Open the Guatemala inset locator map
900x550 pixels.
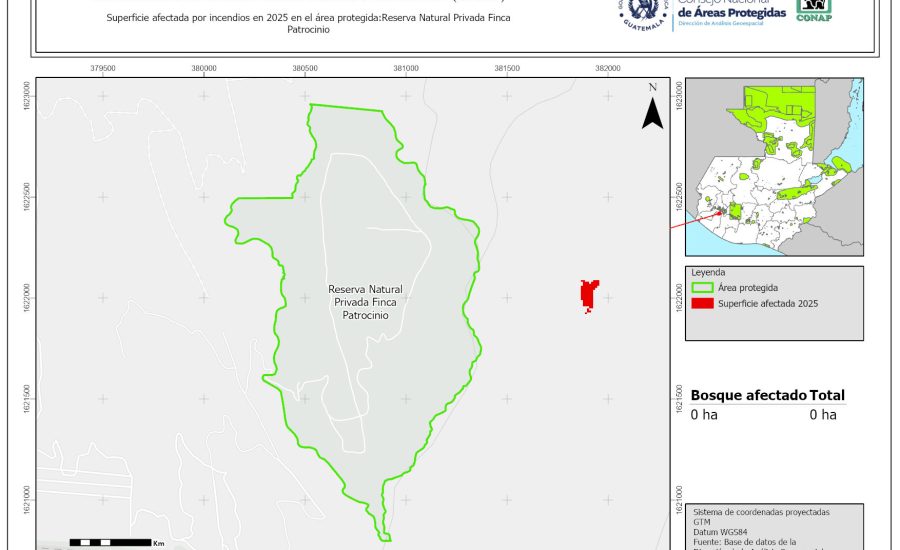[x=775, y=168]
